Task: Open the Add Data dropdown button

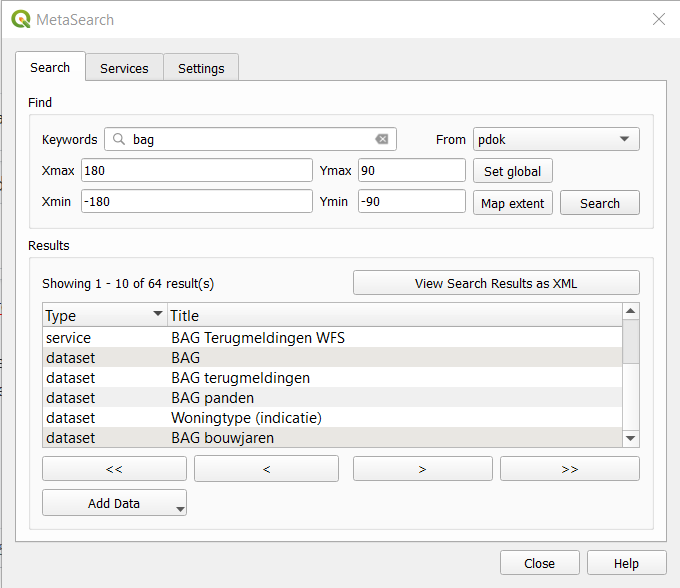Action: coord(114,503)
